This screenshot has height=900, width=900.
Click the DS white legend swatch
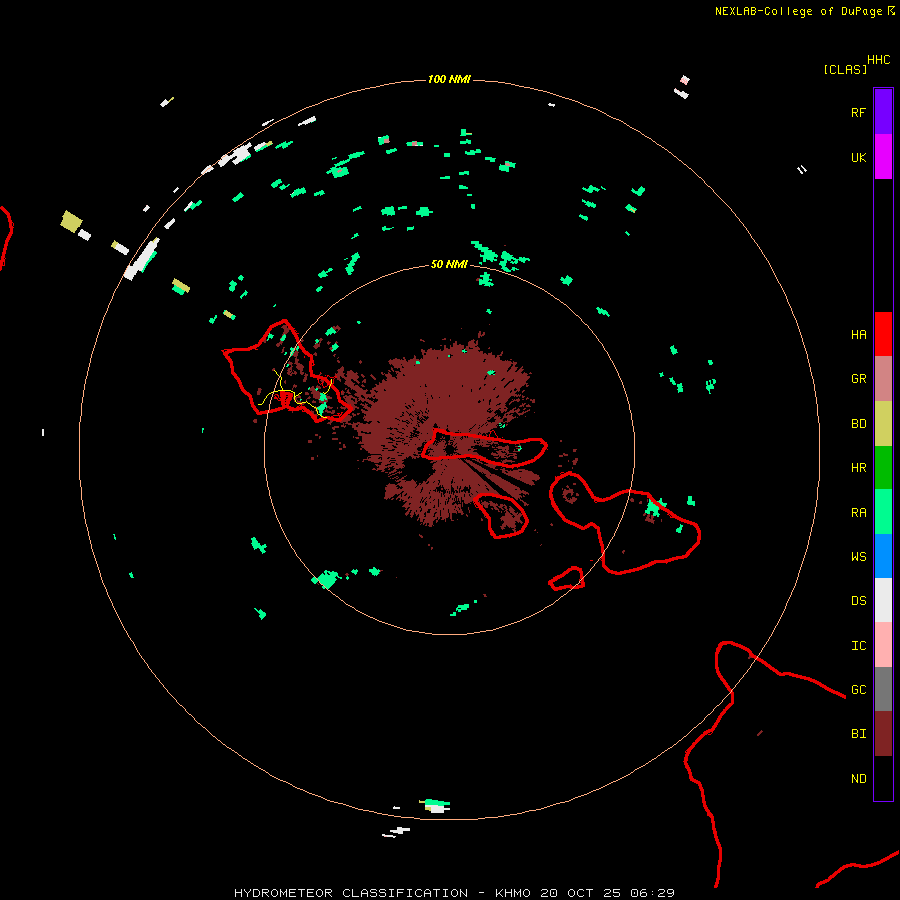883,600
